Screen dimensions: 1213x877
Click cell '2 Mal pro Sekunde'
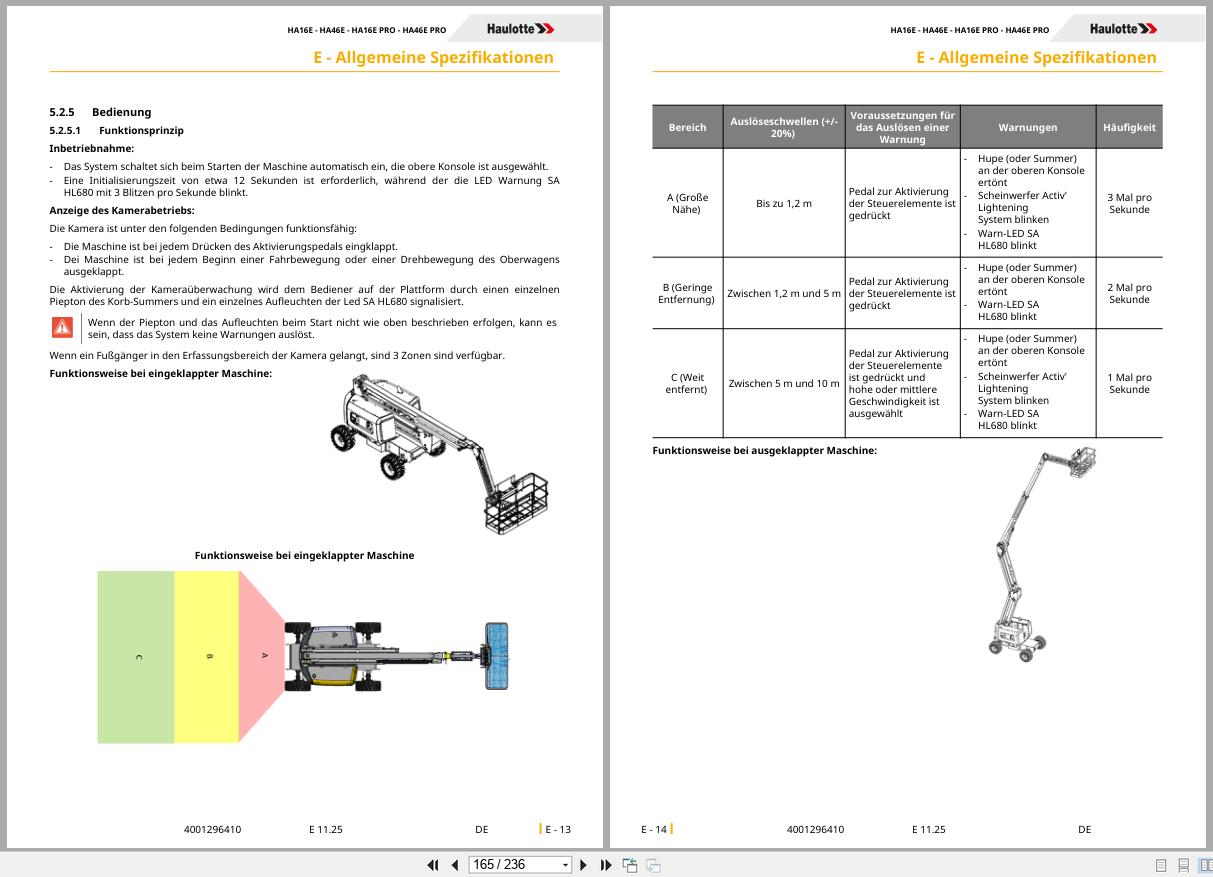click(x=1129, y=293)
